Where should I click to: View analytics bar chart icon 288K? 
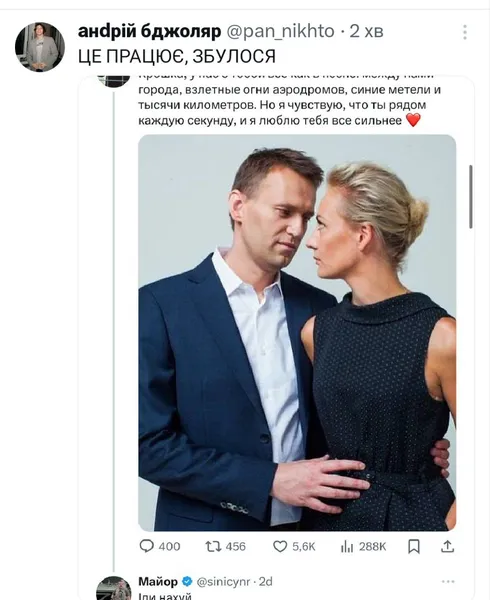pos(347,547)
